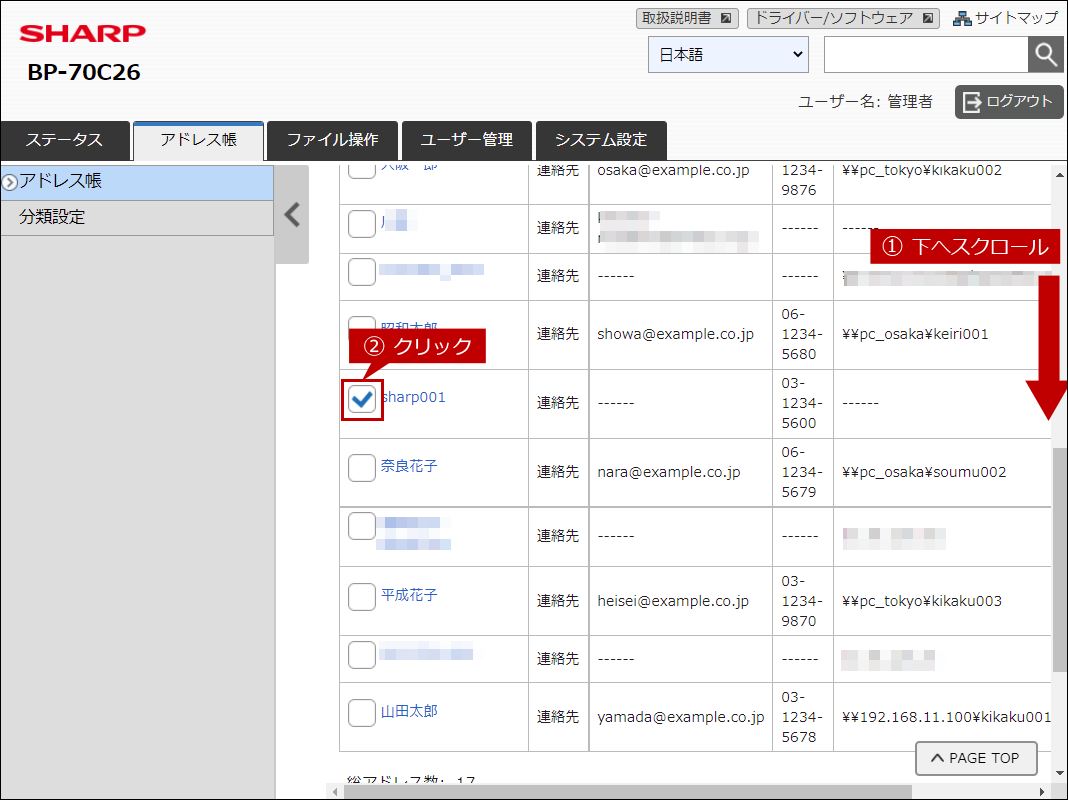Click the SHARP logo
The image size is (1068, 800).
coord(83,34)
